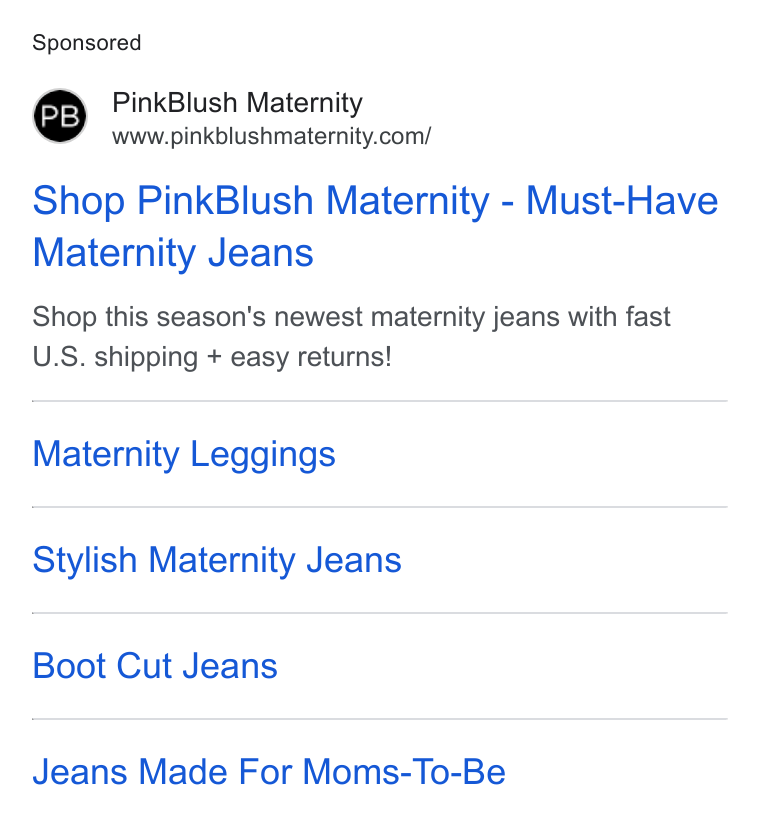Open the PinkBlush Maternity advertiser name
This screenshot has height=824, width=760.
[x=237, y=102]
